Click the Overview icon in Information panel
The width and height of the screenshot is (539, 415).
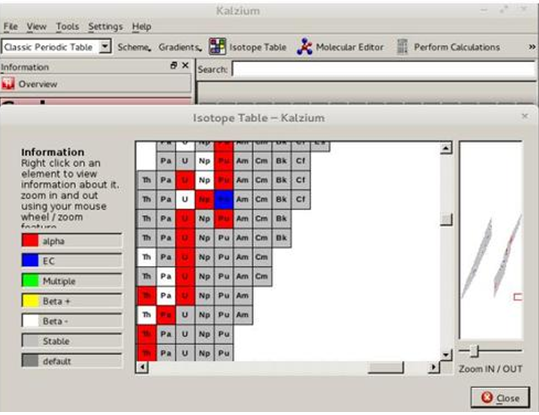pyautogui.click(x=8, y=84)
